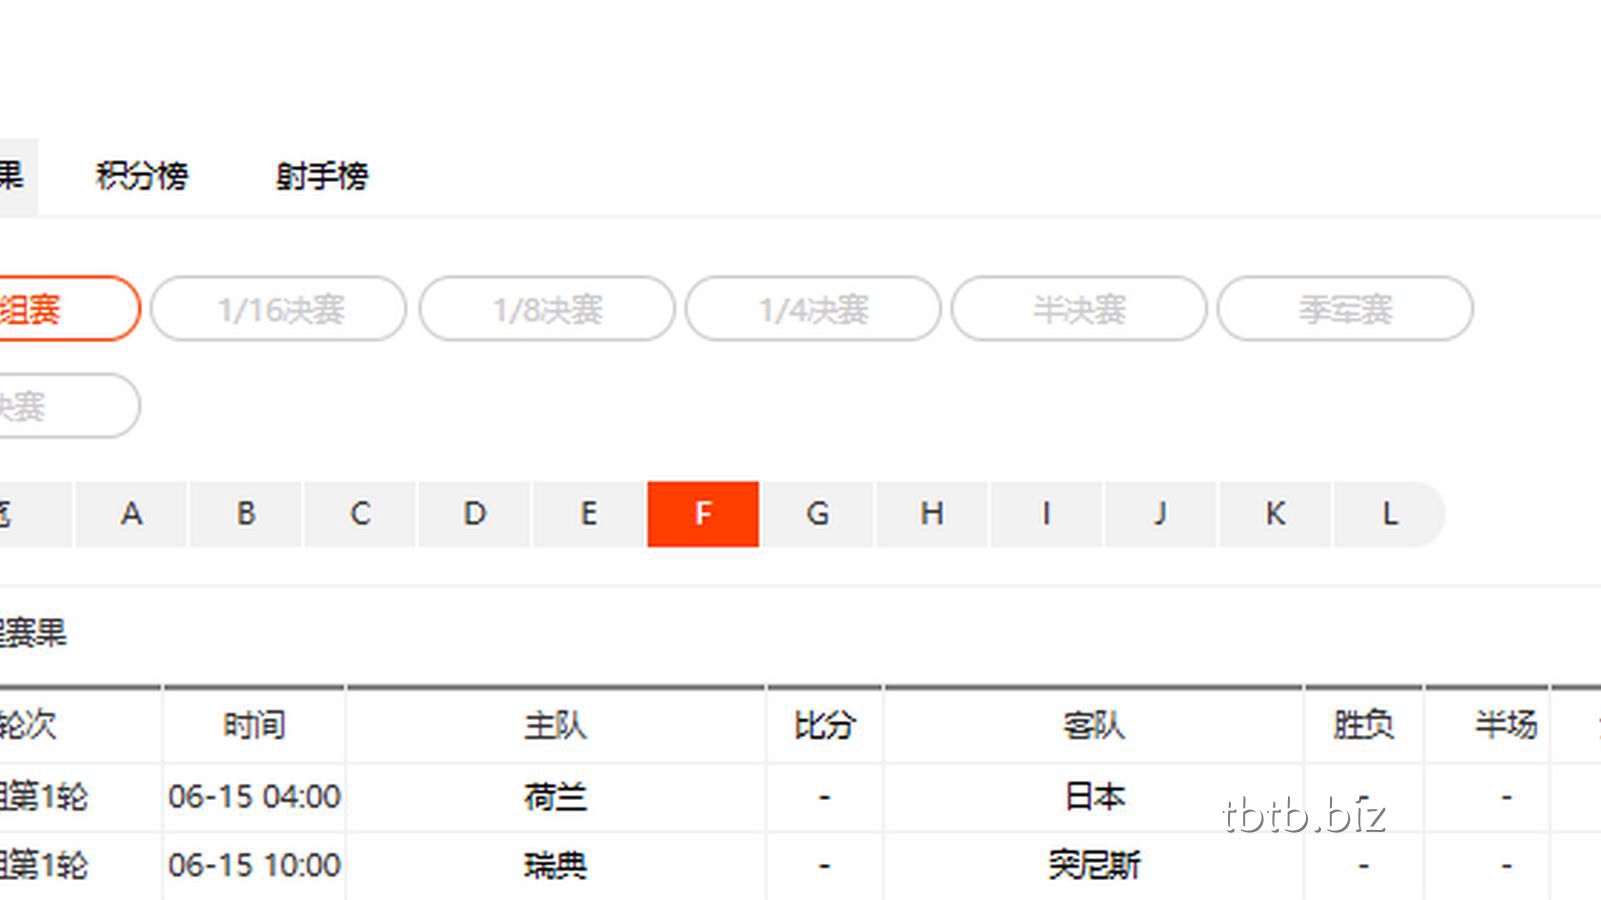Switch to group A tab
Viewport: 1601px width, 900px height.
pos(131,514)
